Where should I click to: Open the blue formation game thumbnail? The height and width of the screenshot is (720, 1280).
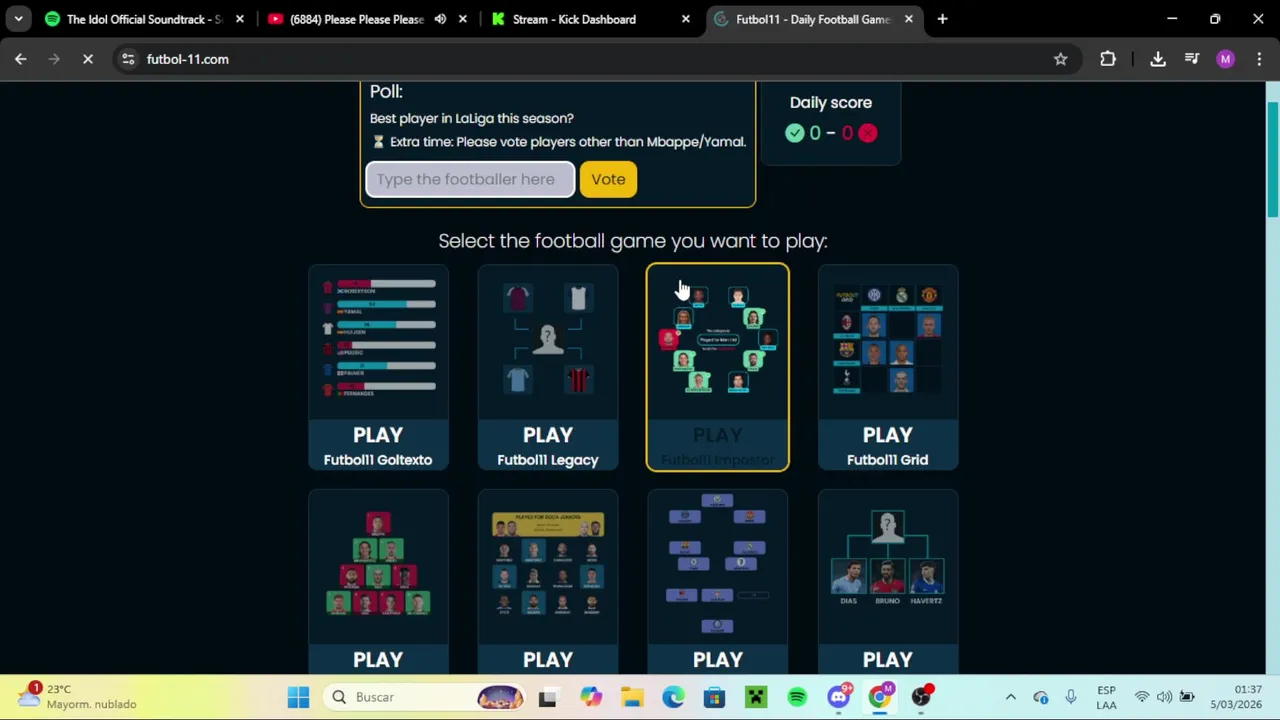[718, 565]
